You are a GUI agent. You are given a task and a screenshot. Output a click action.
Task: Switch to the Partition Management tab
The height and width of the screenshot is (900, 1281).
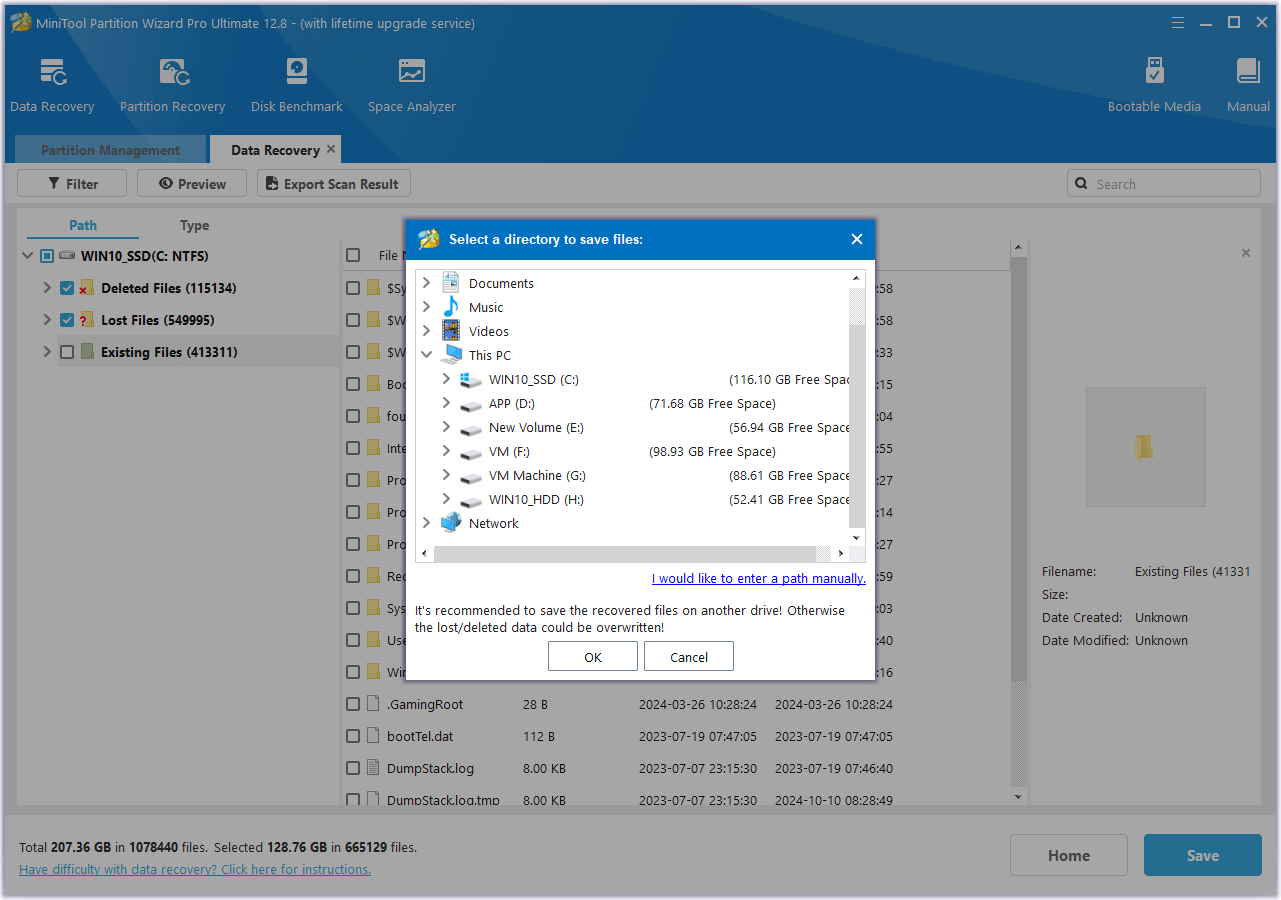click(110, 150)
